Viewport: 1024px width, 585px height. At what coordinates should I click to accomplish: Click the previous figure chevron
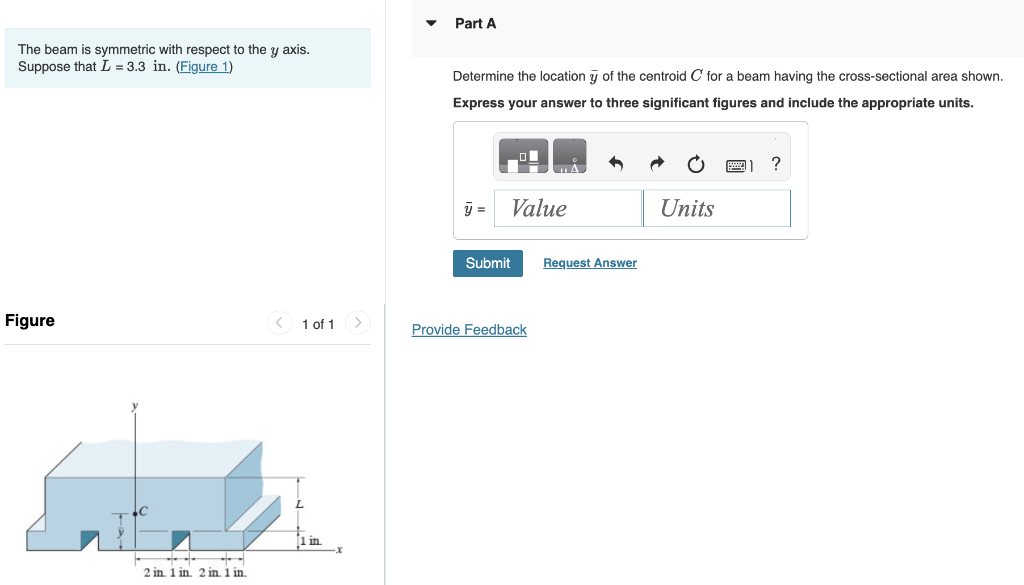click(279, 322)
